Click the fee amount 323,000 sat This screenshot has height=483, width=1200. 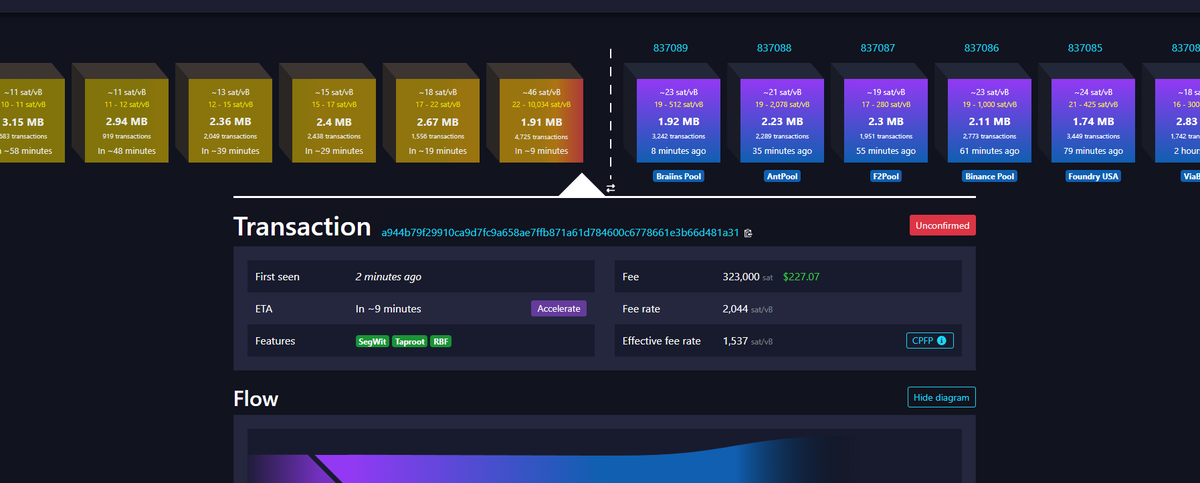(x=748, y=276)
